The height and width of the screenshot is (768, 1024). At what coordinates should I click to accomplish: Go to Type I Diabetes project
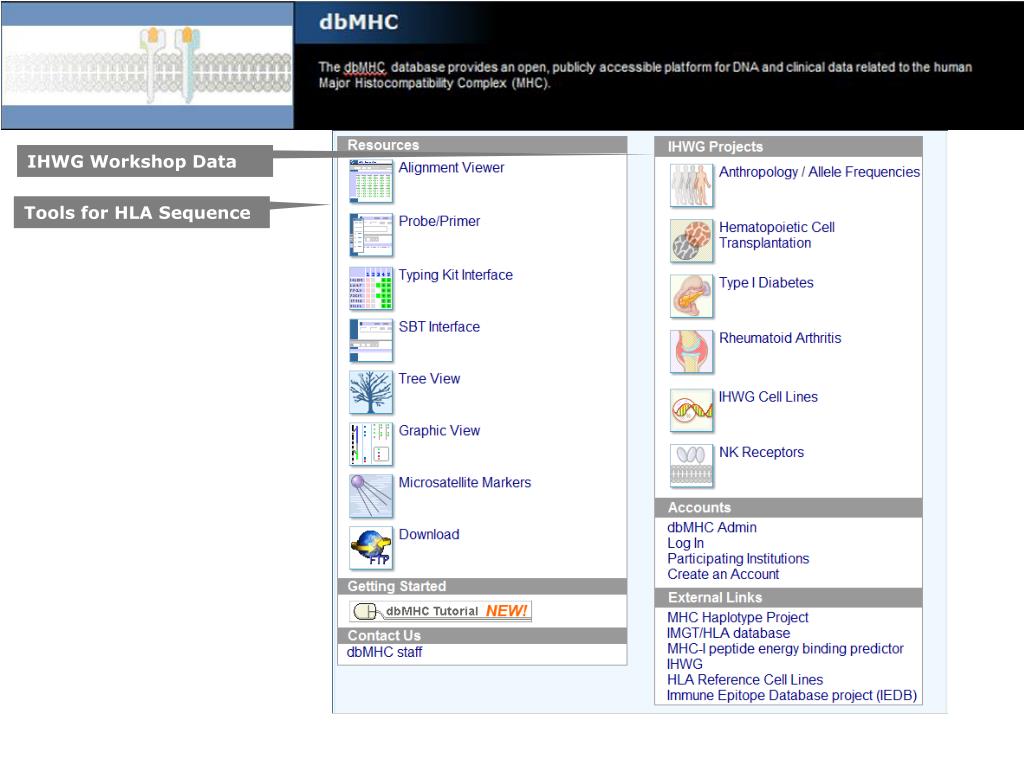point(766,283)
